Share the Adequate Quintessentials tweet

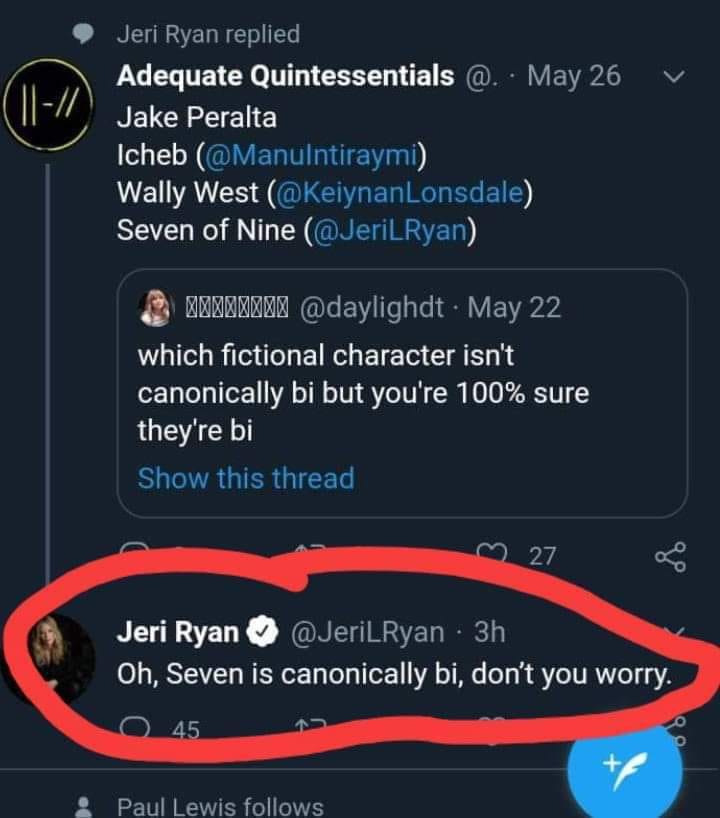(670, 555)
